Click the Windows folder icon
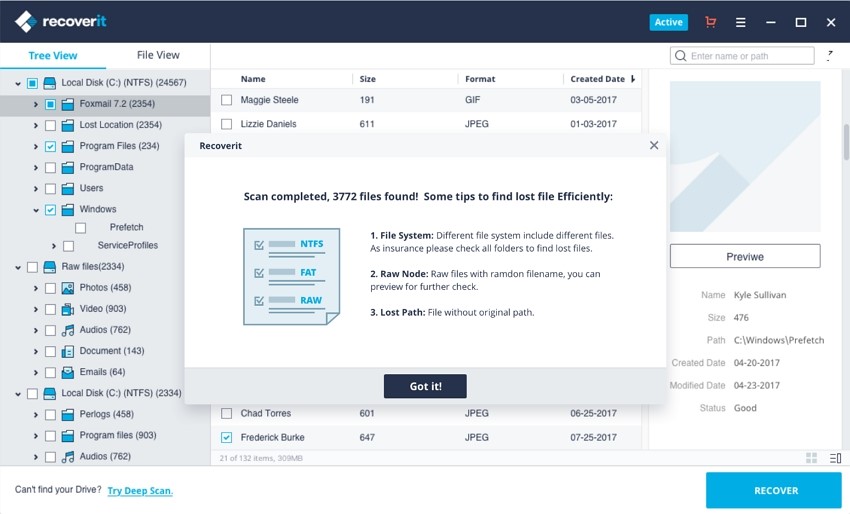 68,210
